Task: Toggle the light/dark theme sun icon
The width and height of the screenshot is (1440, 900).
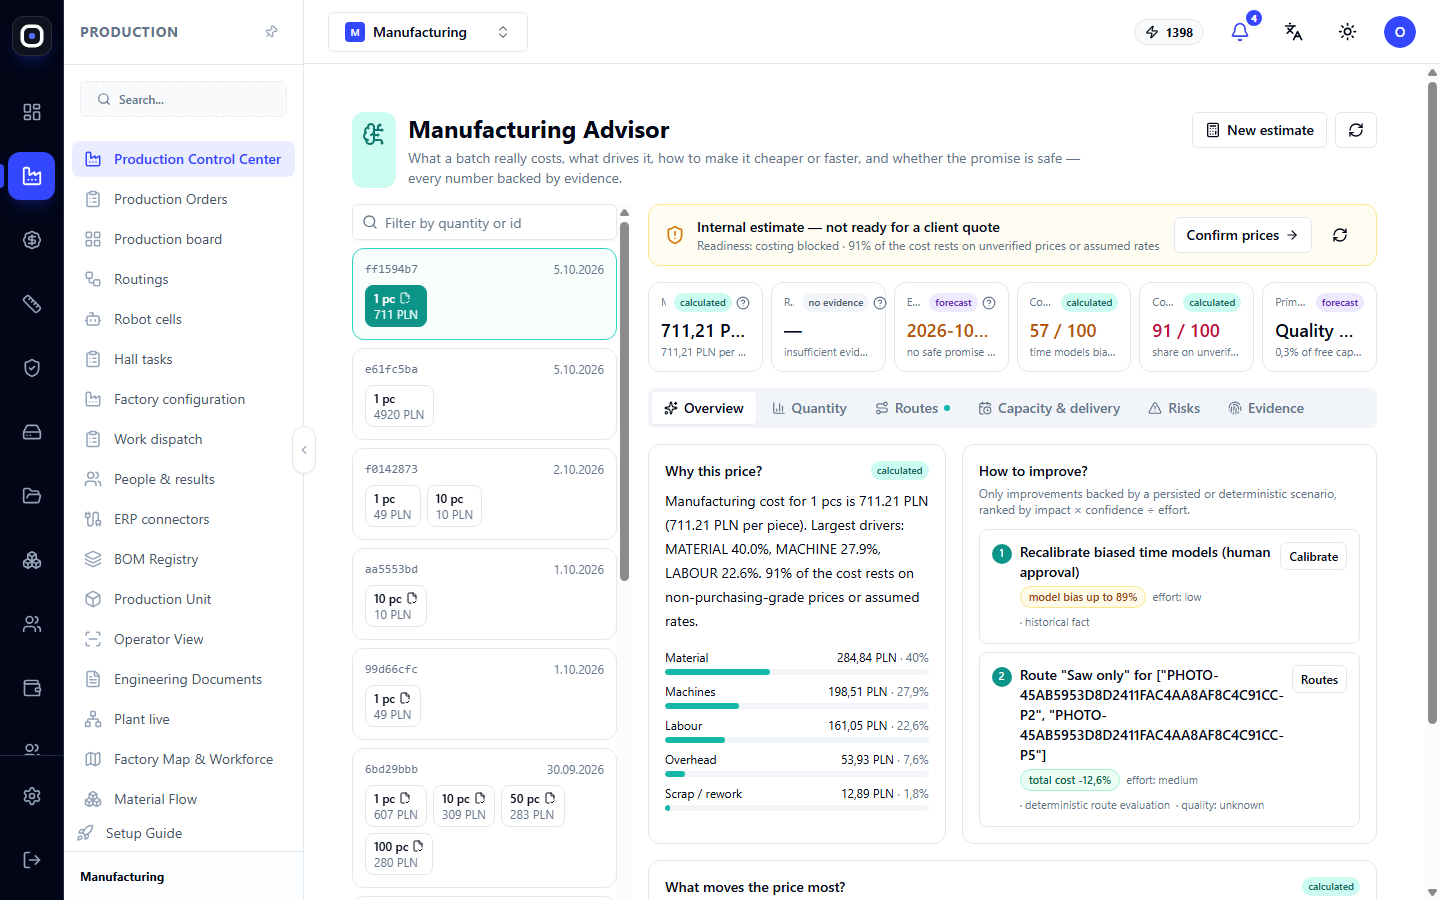Action: click(1348, 32)
